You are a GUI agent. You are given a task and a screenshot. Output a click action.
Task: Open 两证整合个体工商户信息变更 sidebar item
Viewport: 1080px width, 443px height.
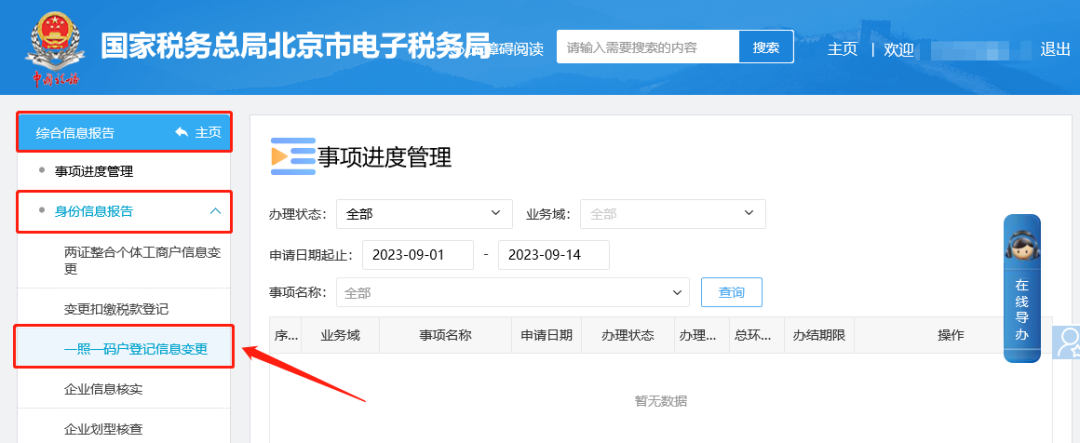click(143, 260)
